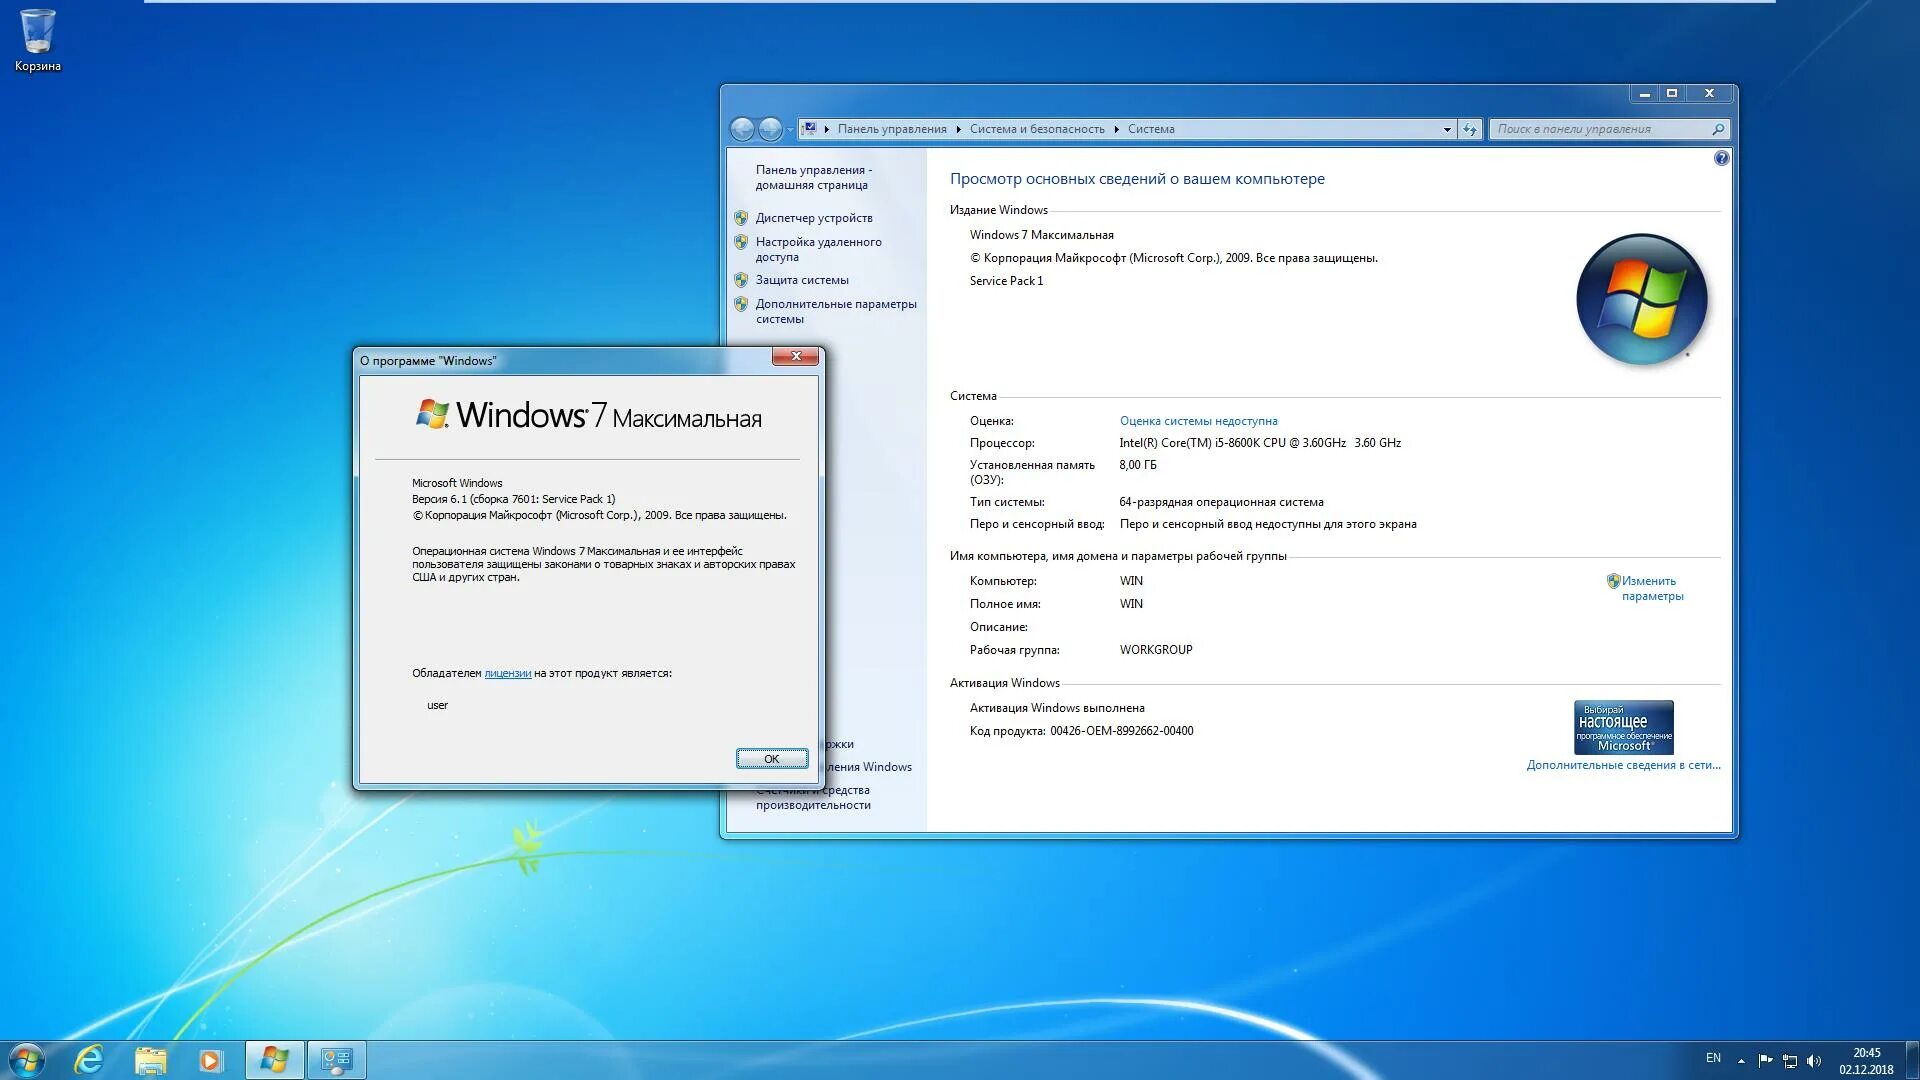Click the Start orb button
Viewport: 1920px width, 1080px height.
tap(27, 1060)
